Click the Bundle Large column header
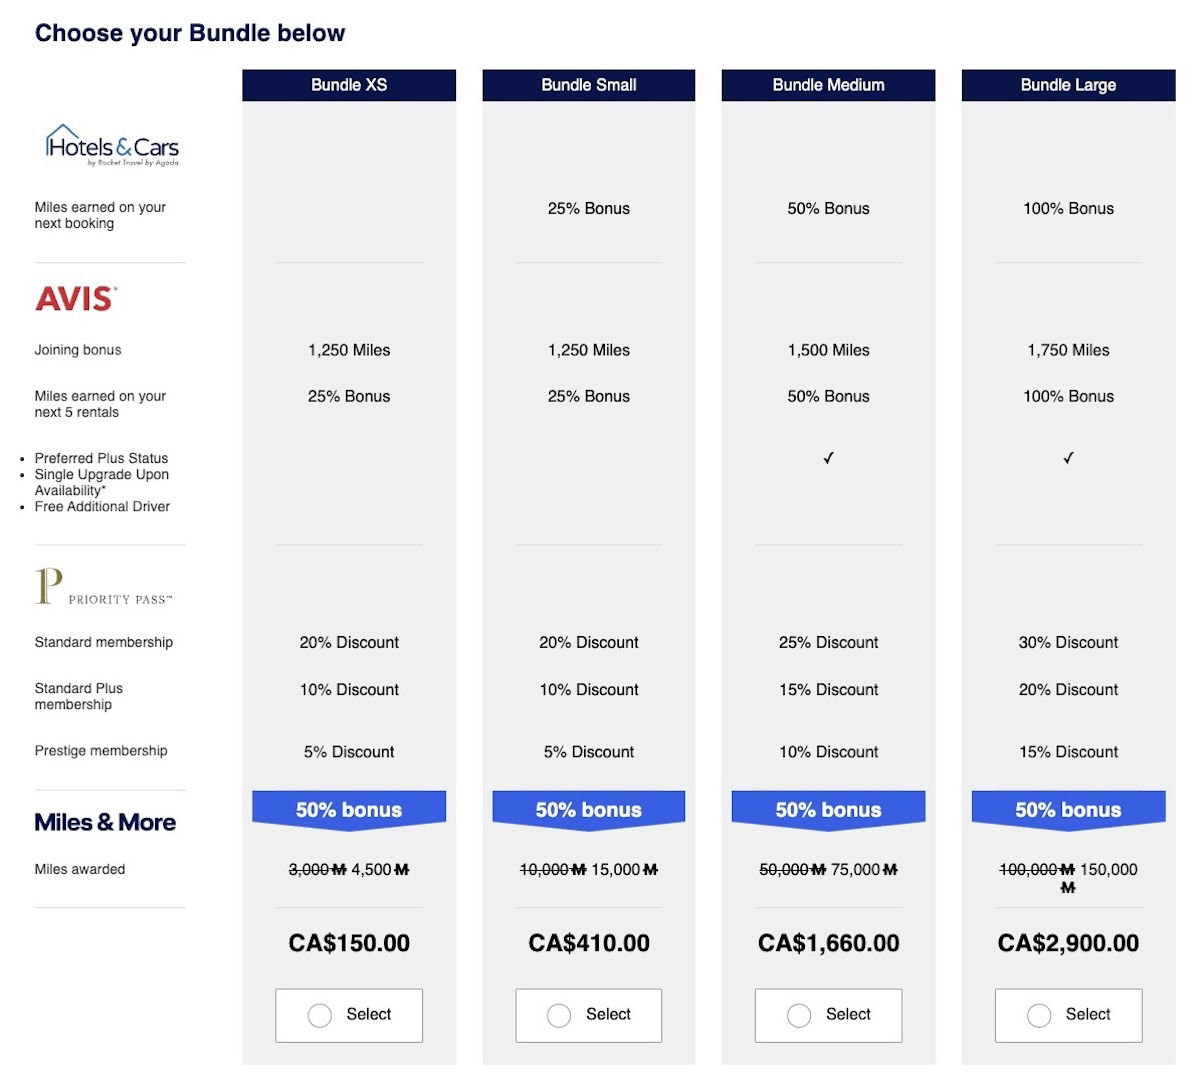Viewport: 1200px width, 1089px height. point(1068,85)
